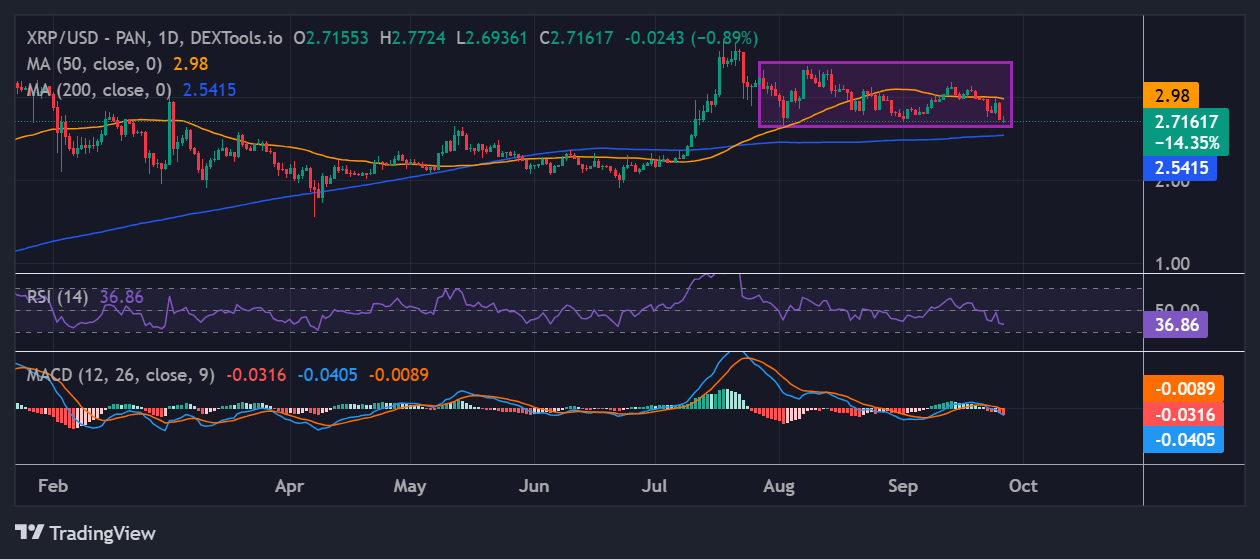The image size is (1260, 559).
Task: Click the high value H2.7724
Action: 412,38
